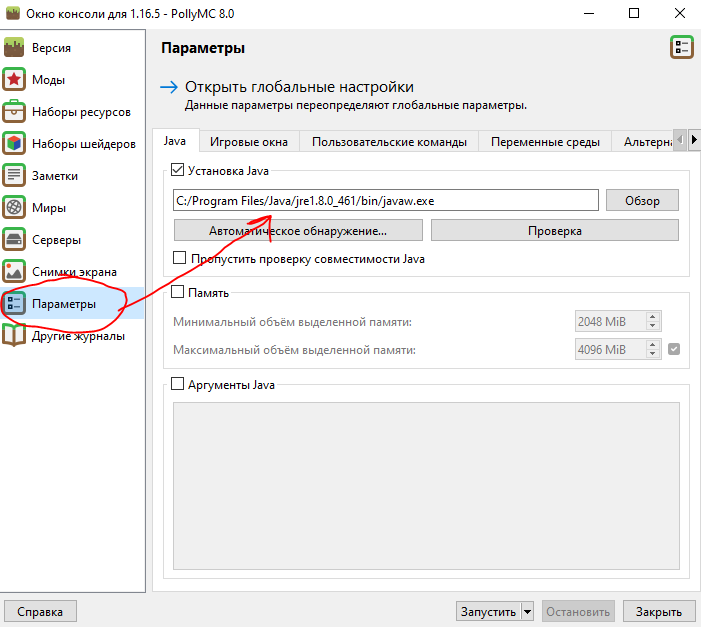Image resolution: width=701 pixels, height=627 pixels.
Task: Click the Закрыть button
Action: (659, 611)
